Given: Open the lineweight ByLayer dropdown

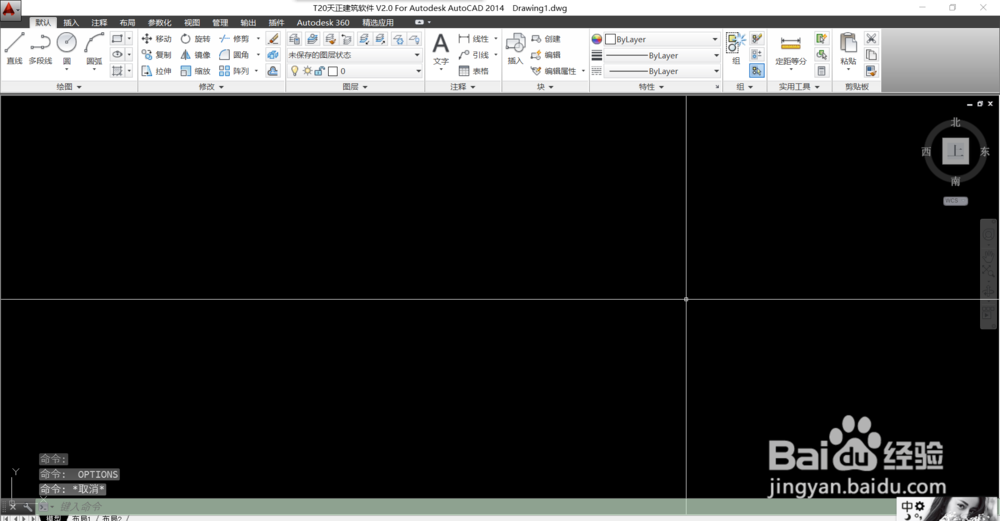Looking at the screenshot, I should click(x=662, y=55).
